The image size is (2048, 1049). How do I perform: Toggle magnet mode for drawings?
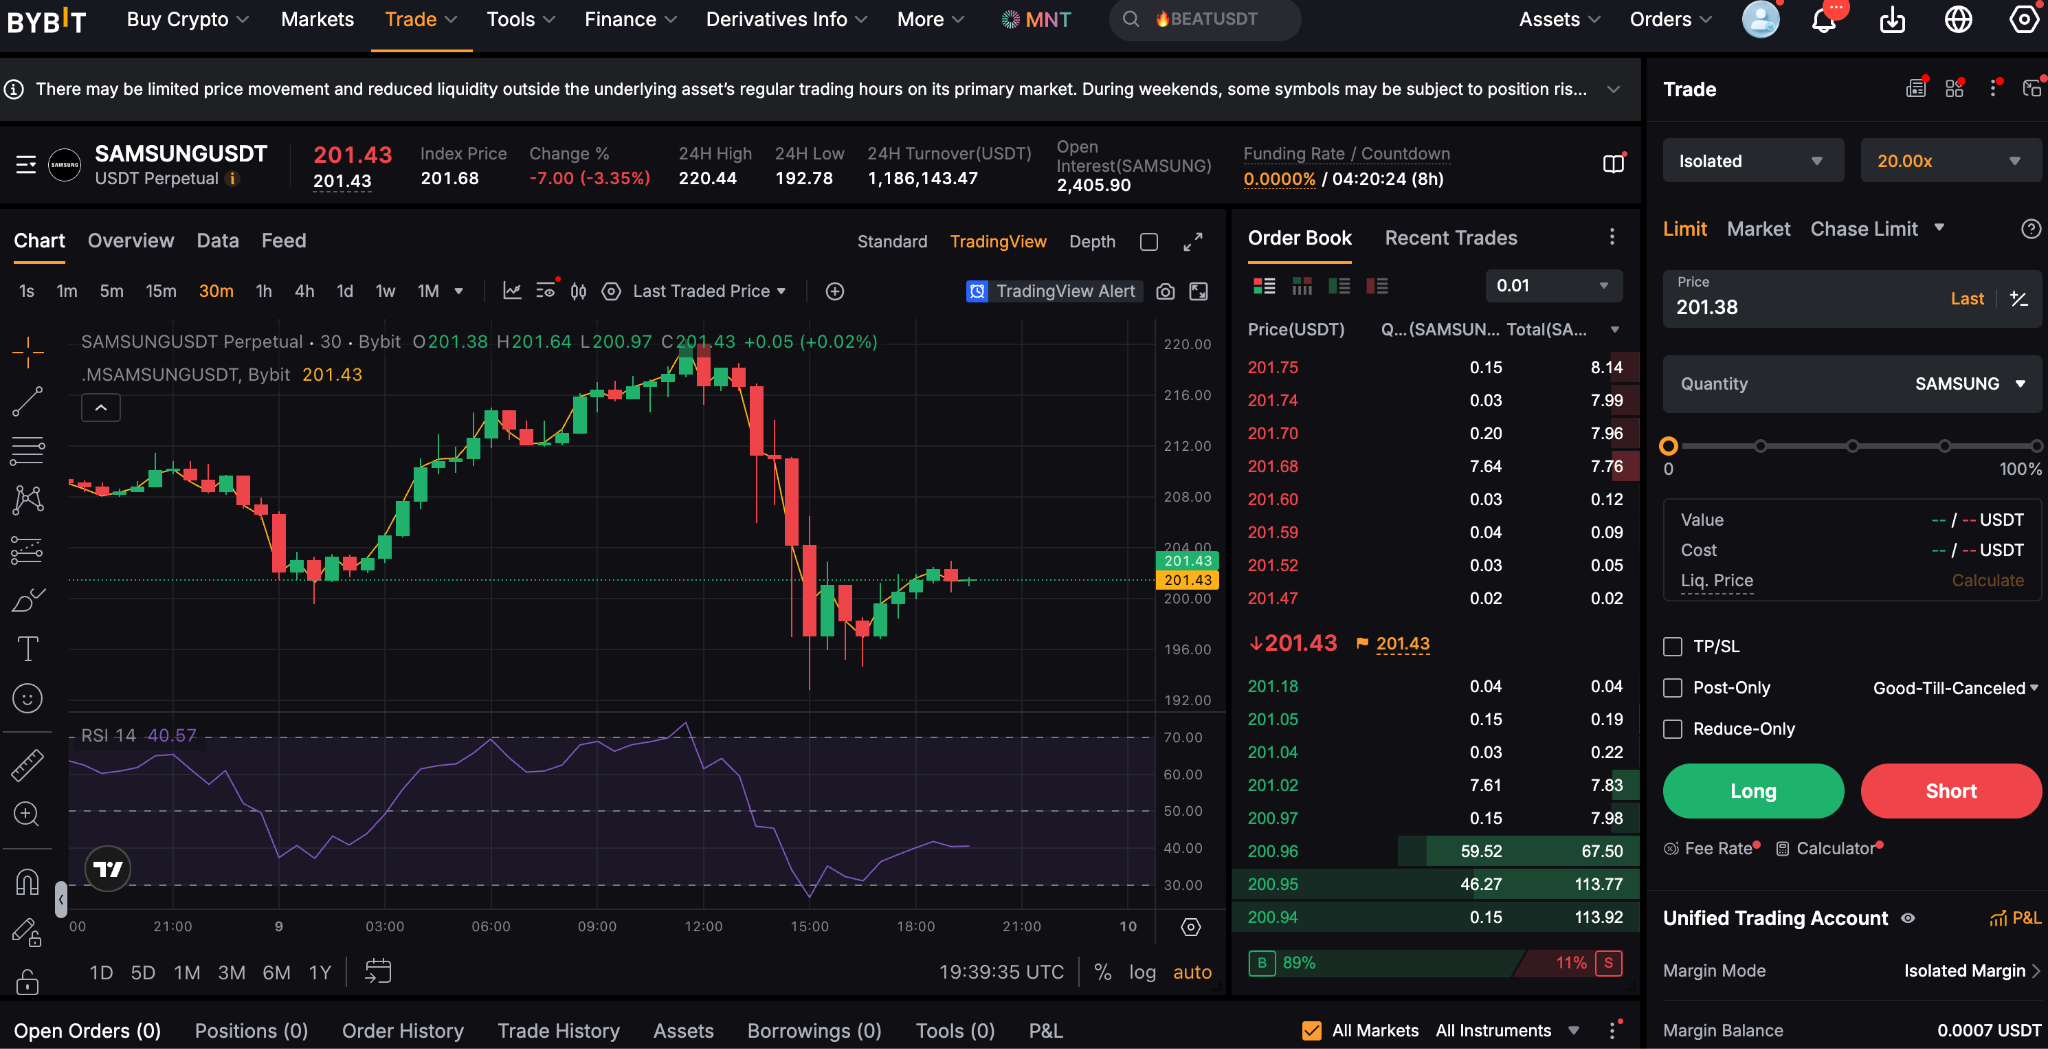28,881
